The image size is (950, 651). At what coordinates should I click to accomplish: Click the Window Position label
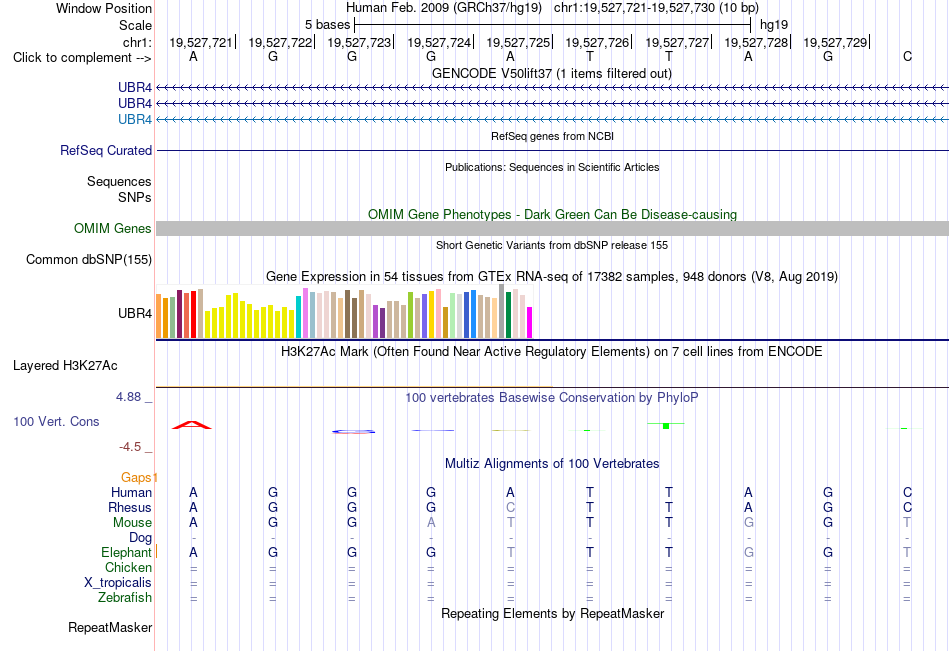(104, 8)
